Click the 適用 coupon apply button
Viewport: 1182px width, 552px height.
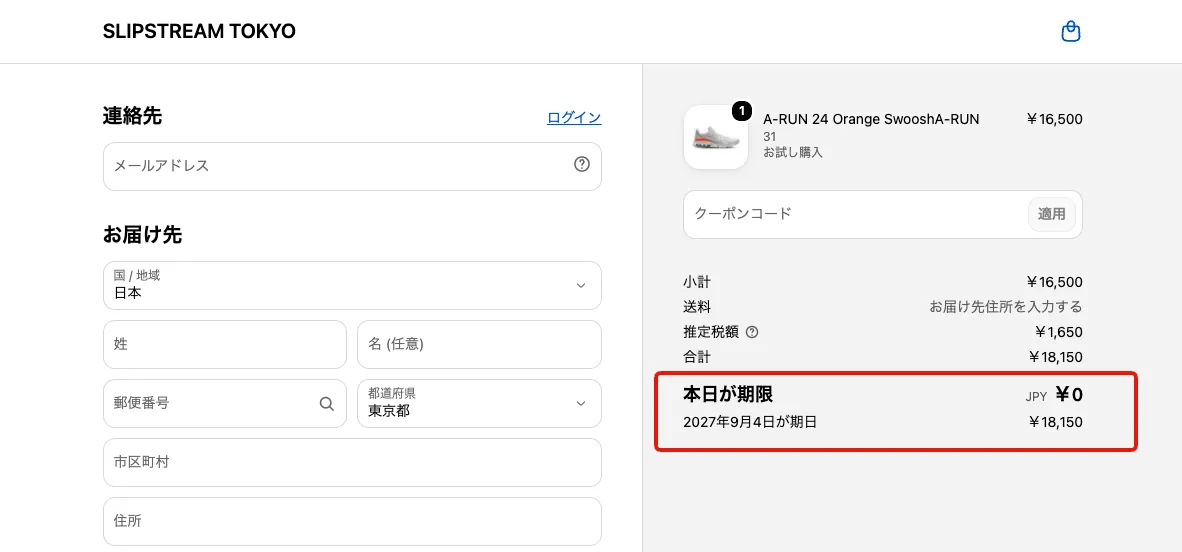(1052, 214)
